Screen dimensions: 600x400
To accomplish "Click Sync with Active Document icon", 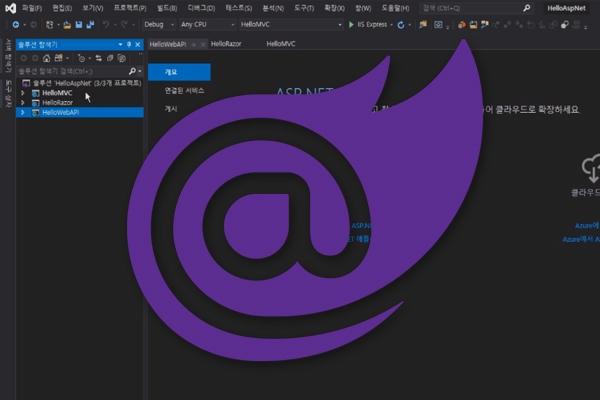I will pos(99,58).
